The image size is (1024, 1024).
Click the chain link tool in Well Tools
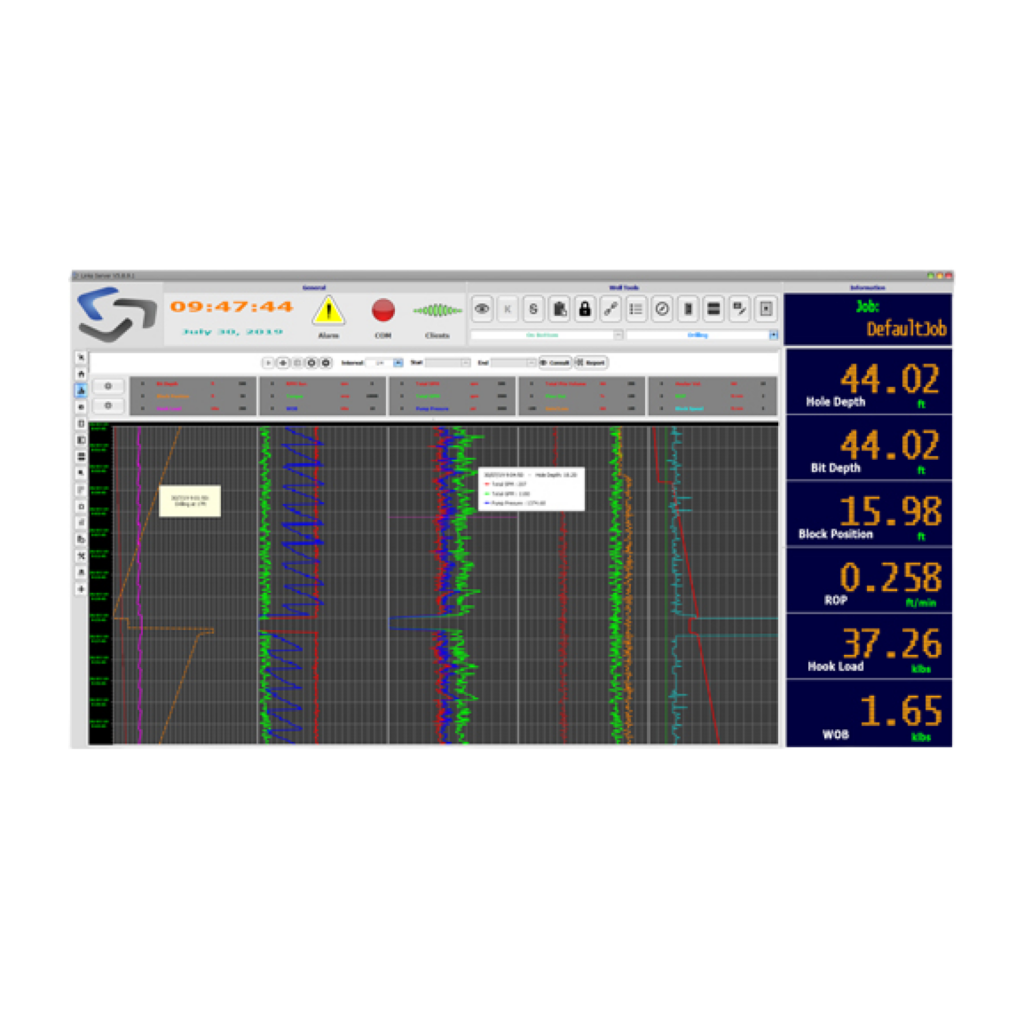coord(611,309)
